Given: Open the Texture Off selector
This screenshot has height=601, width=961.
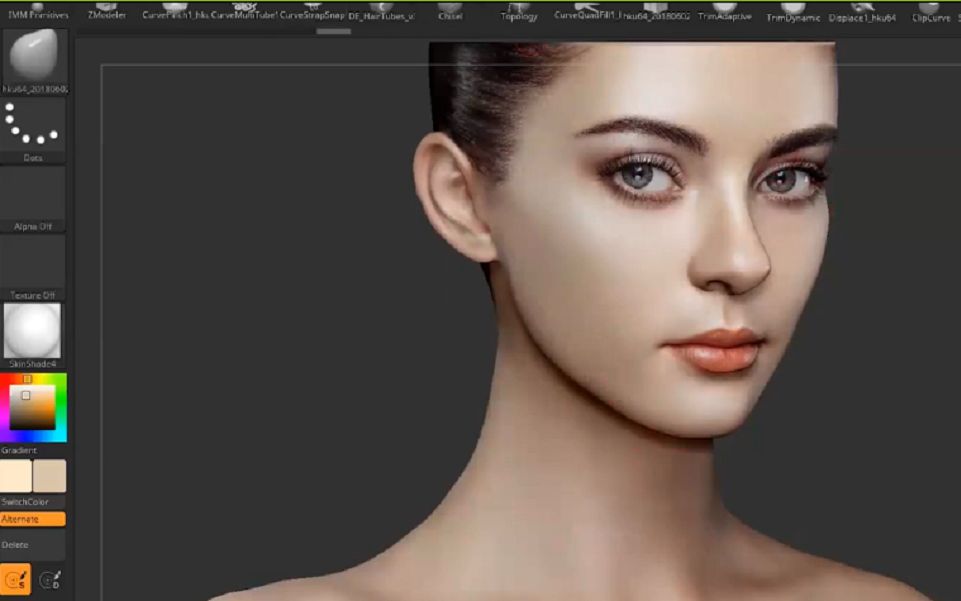Looking at the screenshot, I should point(33,264).
